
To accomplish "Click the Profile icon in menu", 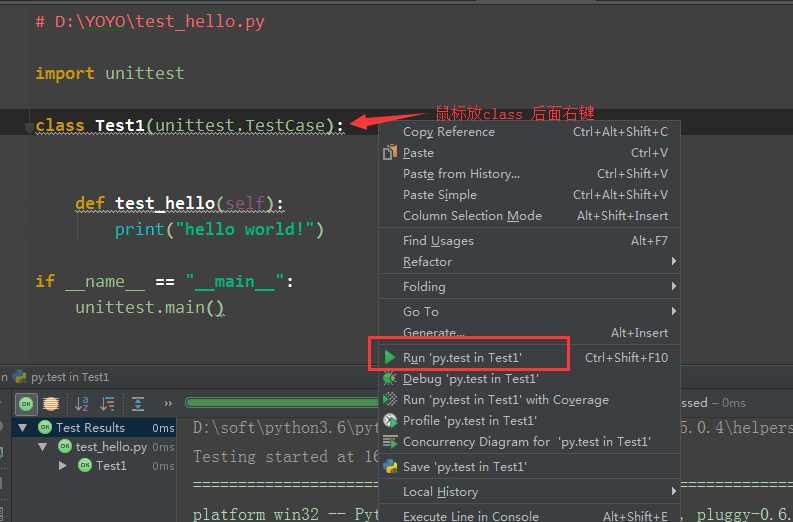I will tap(390, 420).
